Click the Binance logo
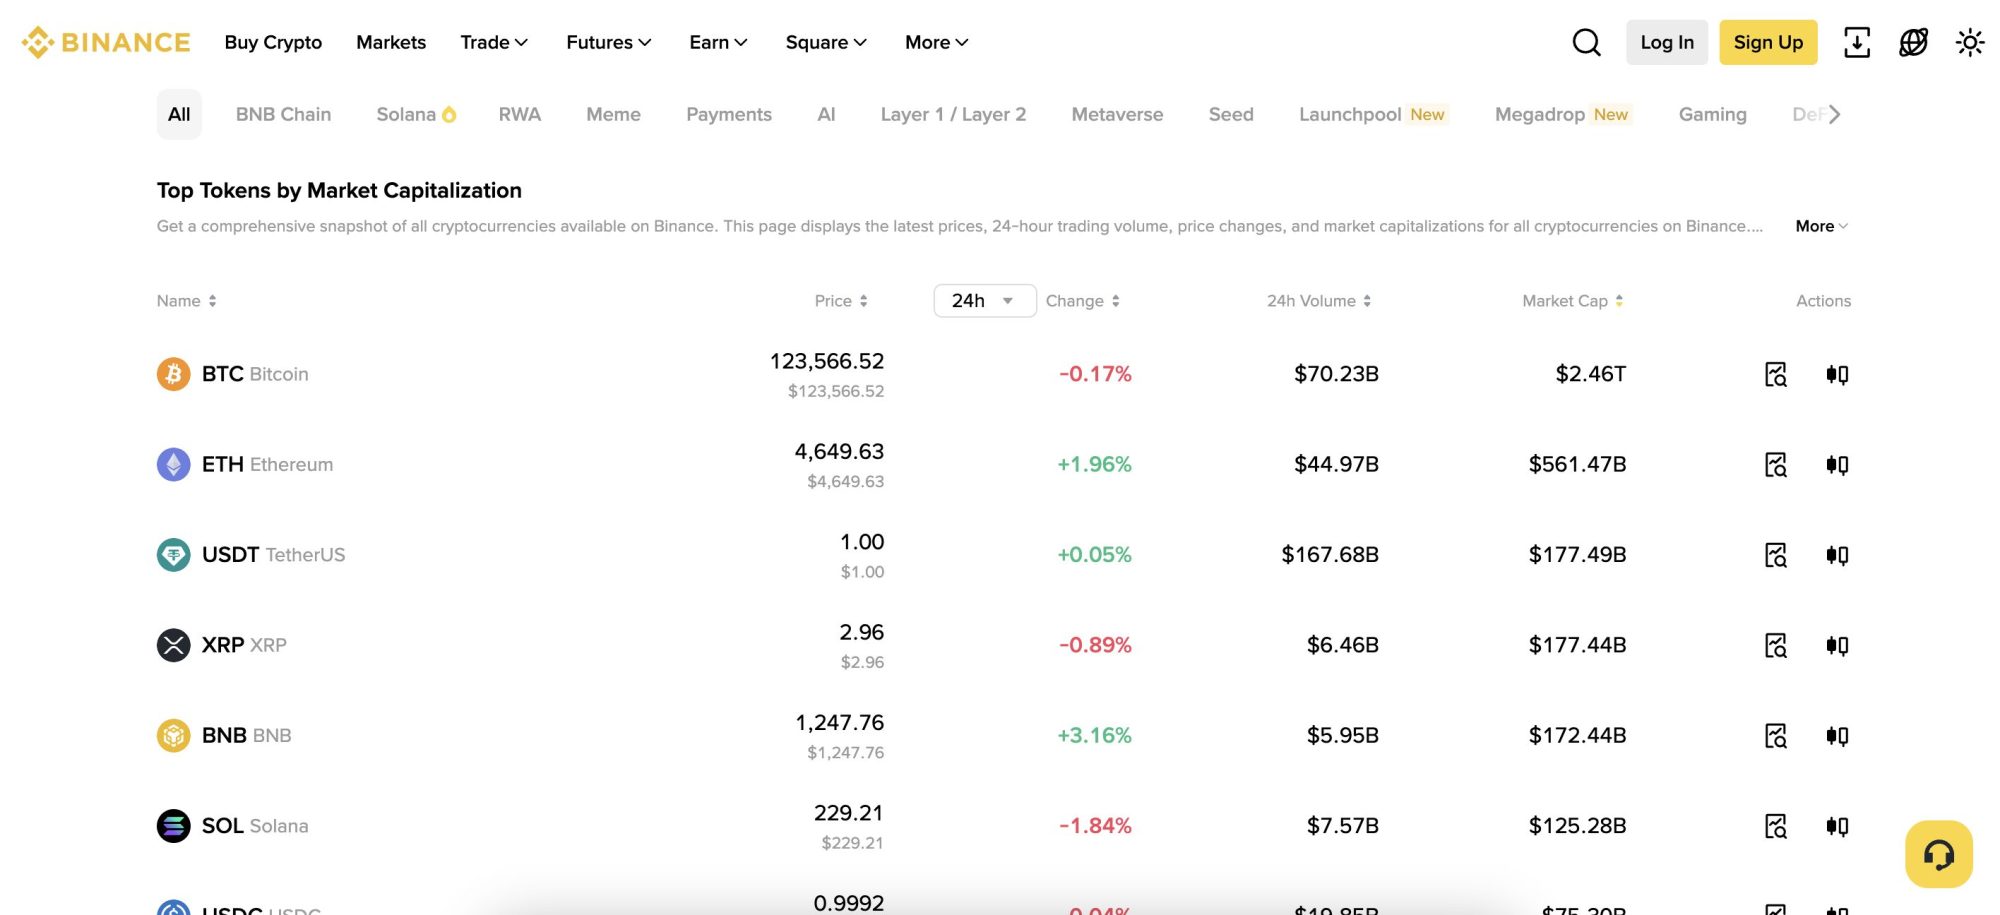 (x=106, y=42)
